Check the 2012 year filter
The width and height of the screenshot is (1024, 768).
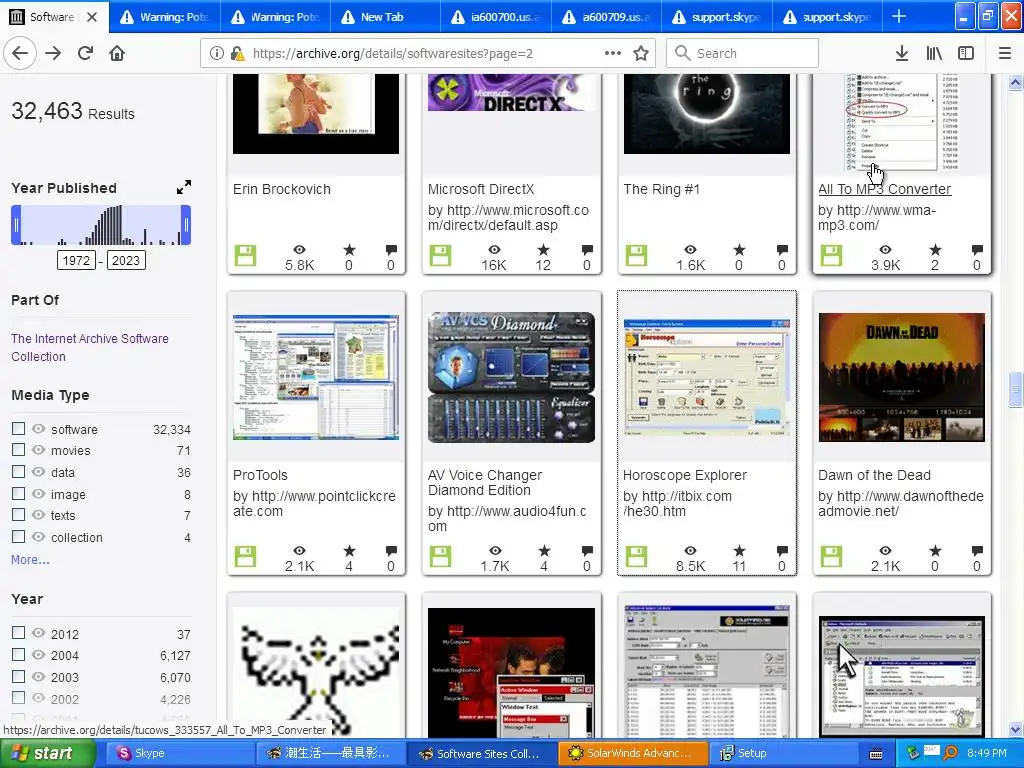(18, 633)
